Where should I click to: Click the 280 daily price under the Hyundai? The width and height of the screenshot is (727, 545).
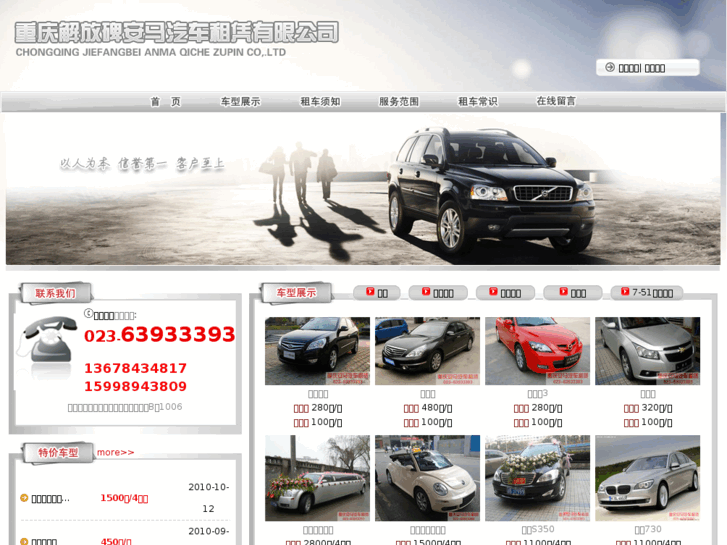pyautogui.click(x=318, y=408)
